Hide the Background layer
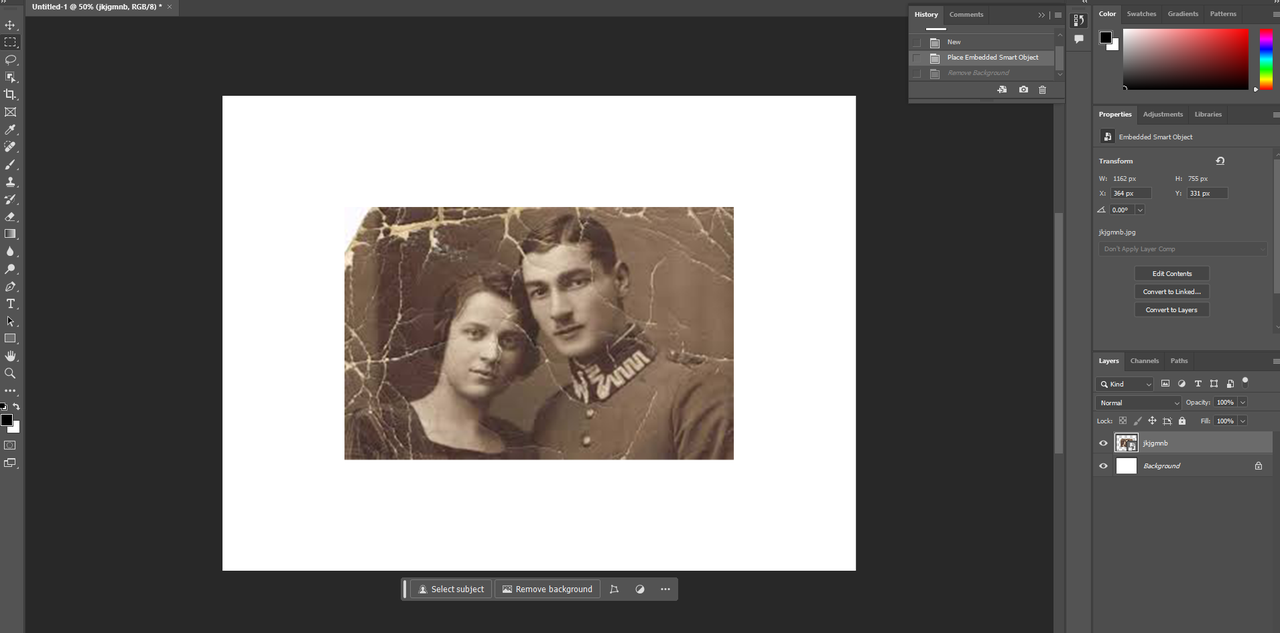Screen dimensions: 1280x633 [x=1103, y=466]
